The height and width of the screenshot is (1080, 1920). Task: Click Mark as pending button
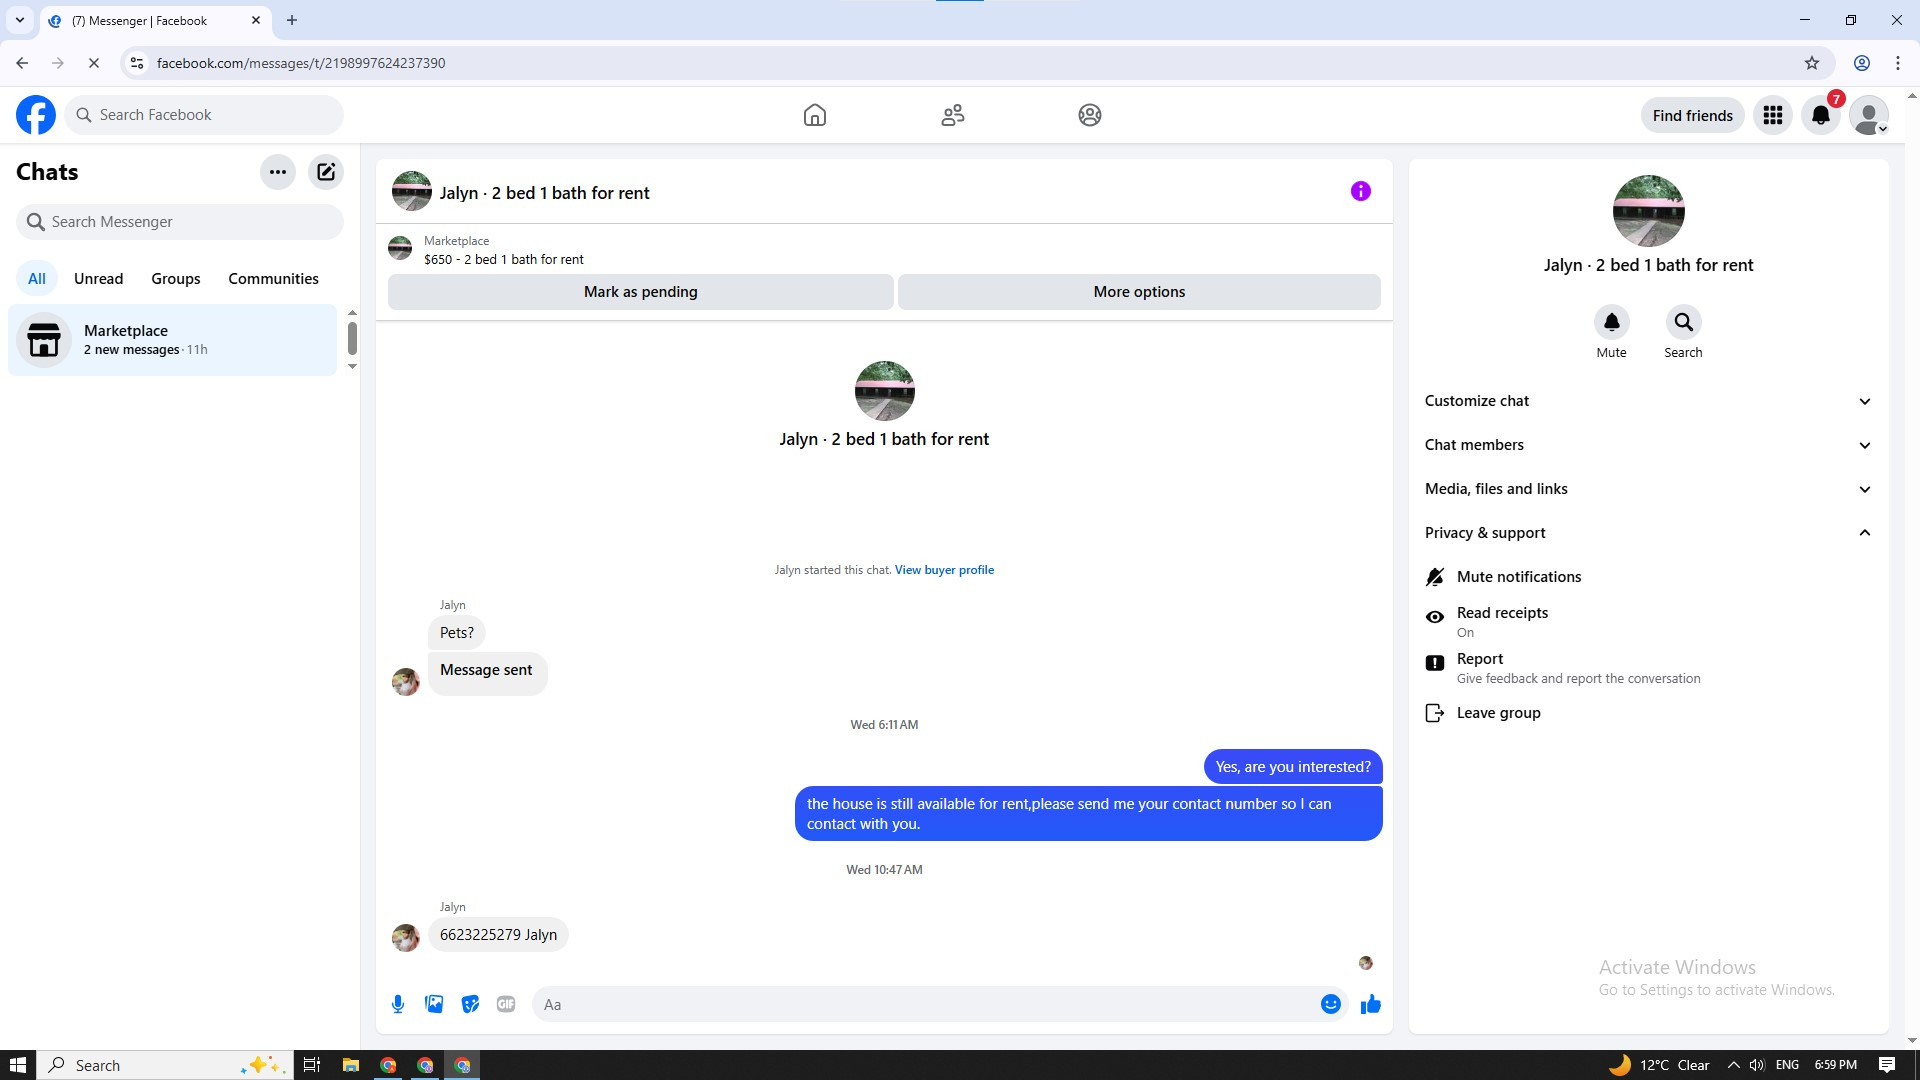click(640, 292)
